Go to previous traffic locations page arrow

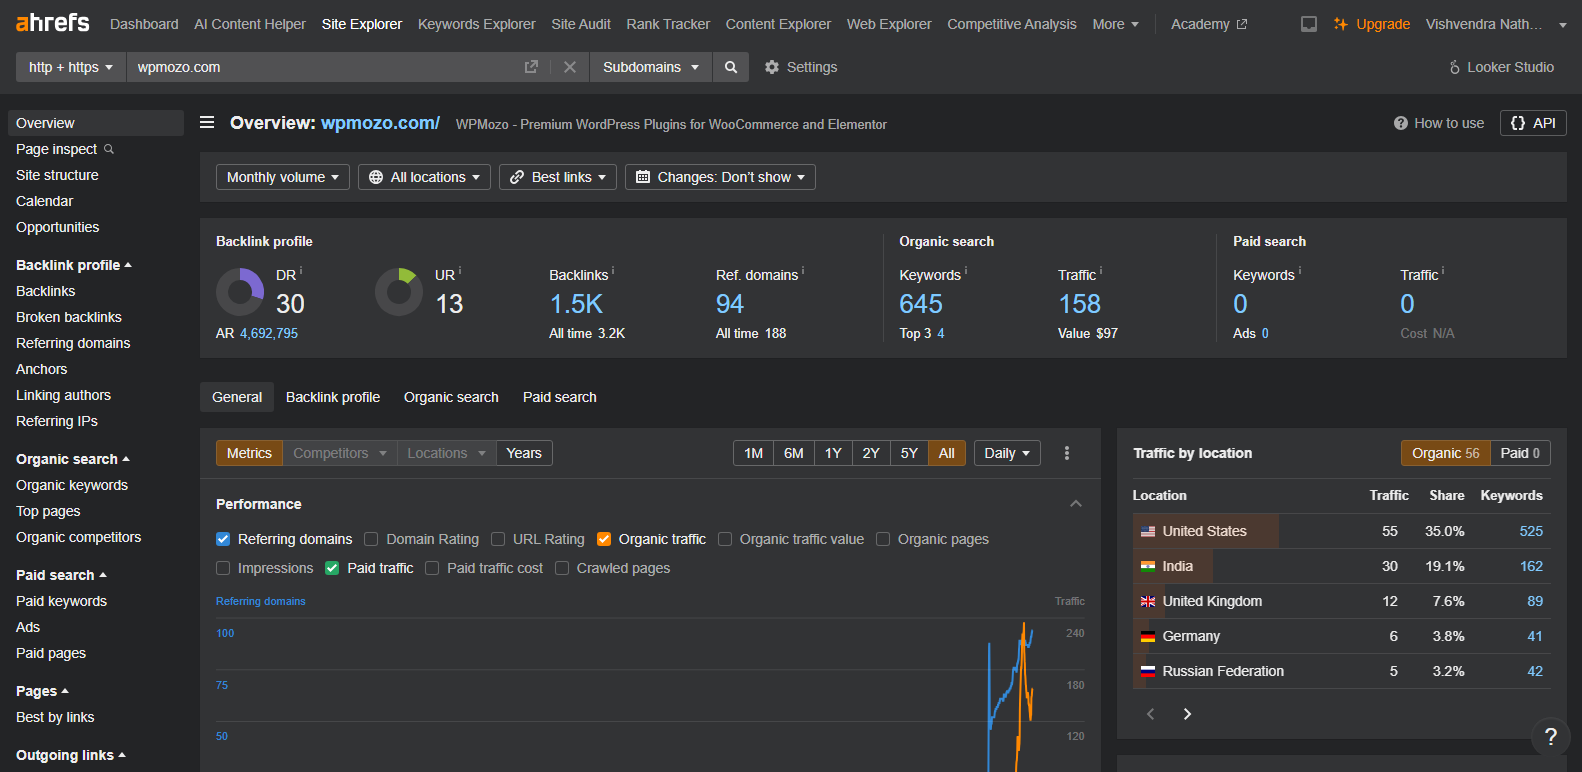click(x=1151, y=714)
